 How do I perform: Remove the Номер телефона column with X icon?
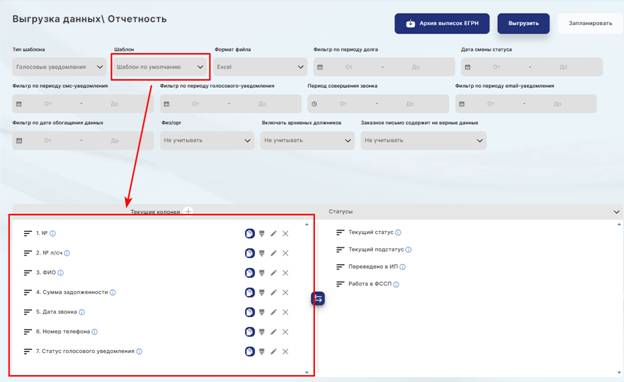(x=285, y=332)
